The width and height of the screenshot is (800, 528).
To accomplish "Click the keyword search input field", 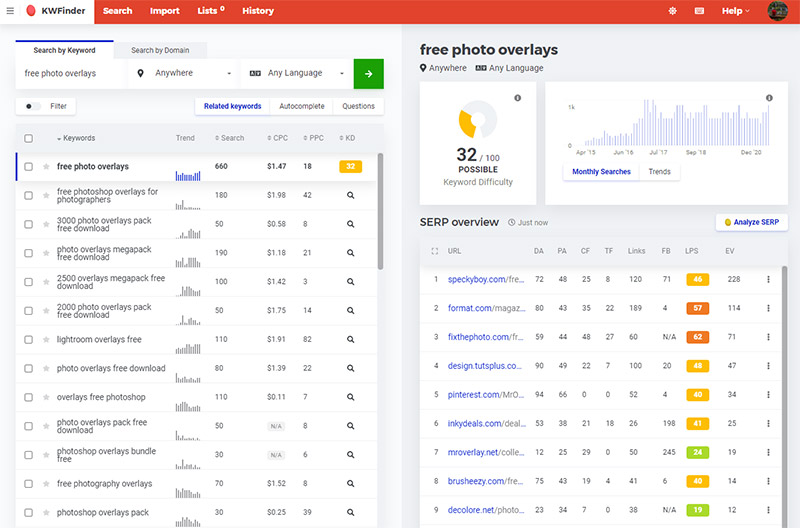I will (71, 73).
